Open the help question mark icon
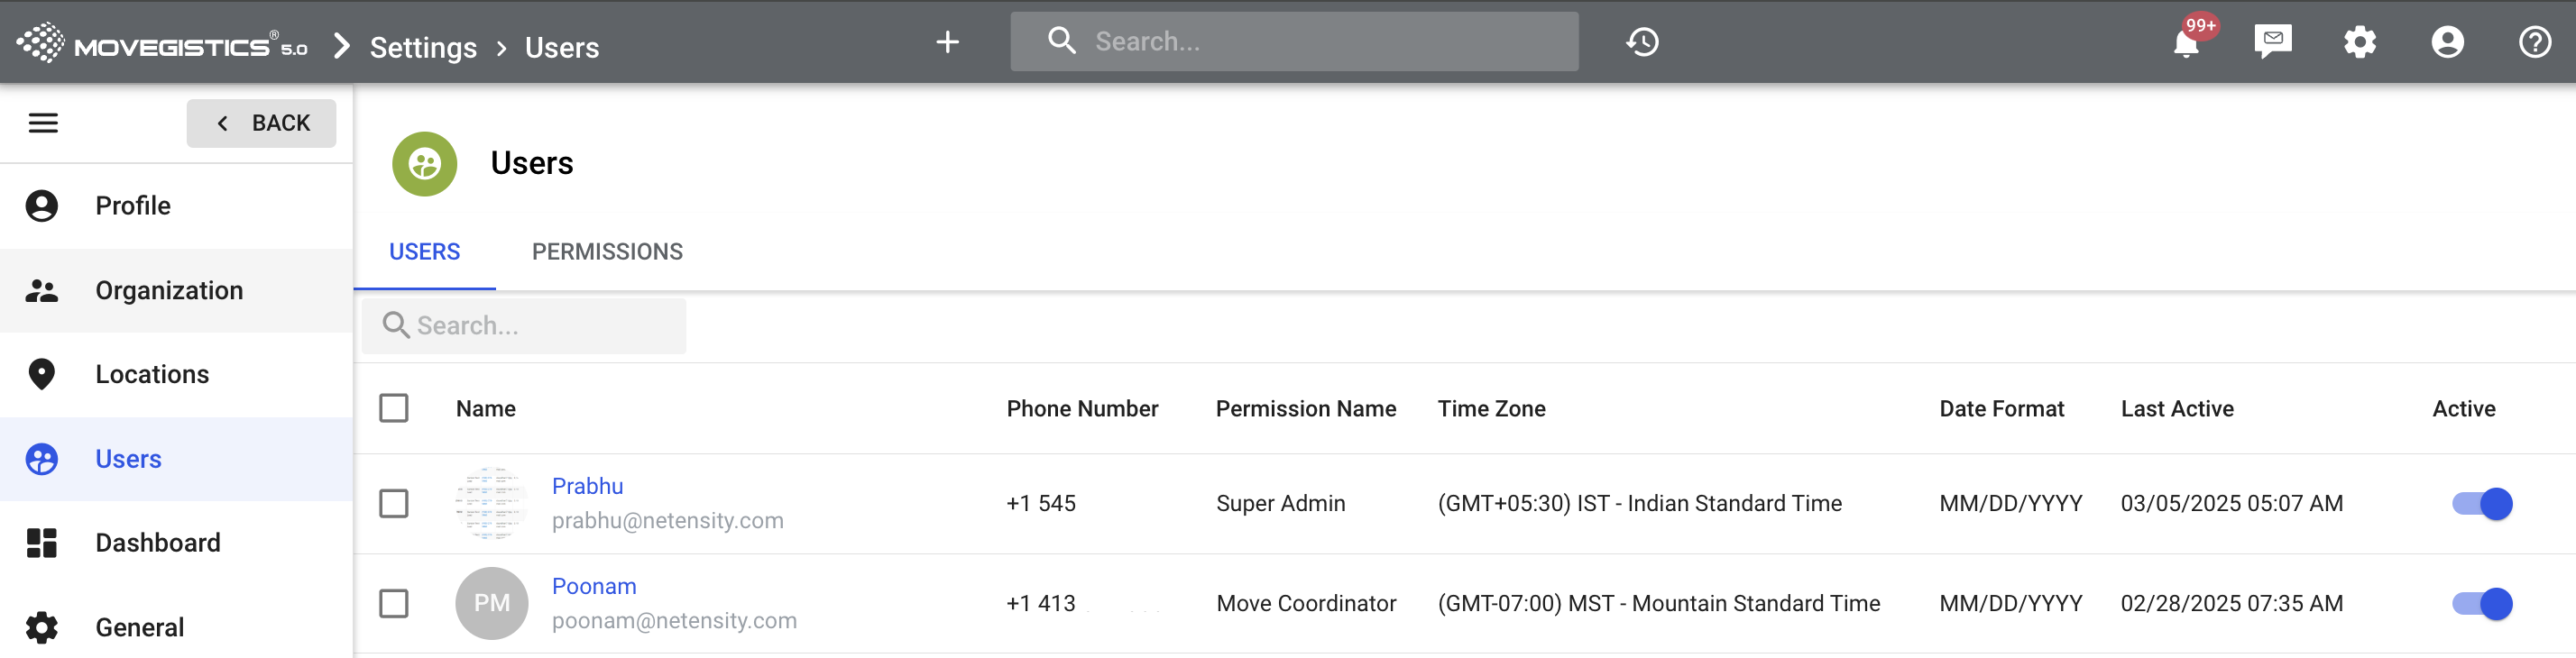 point(2534,42)
